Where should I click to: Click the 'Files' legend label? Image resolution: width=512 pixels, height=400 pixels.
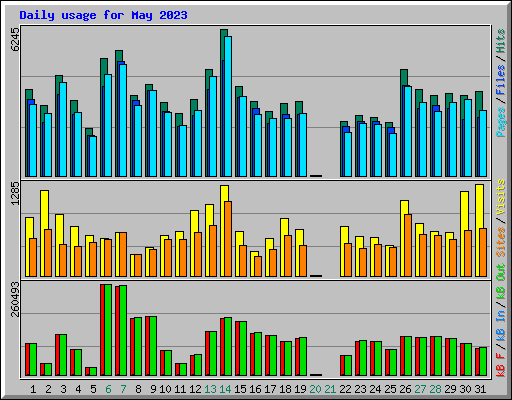501,80
